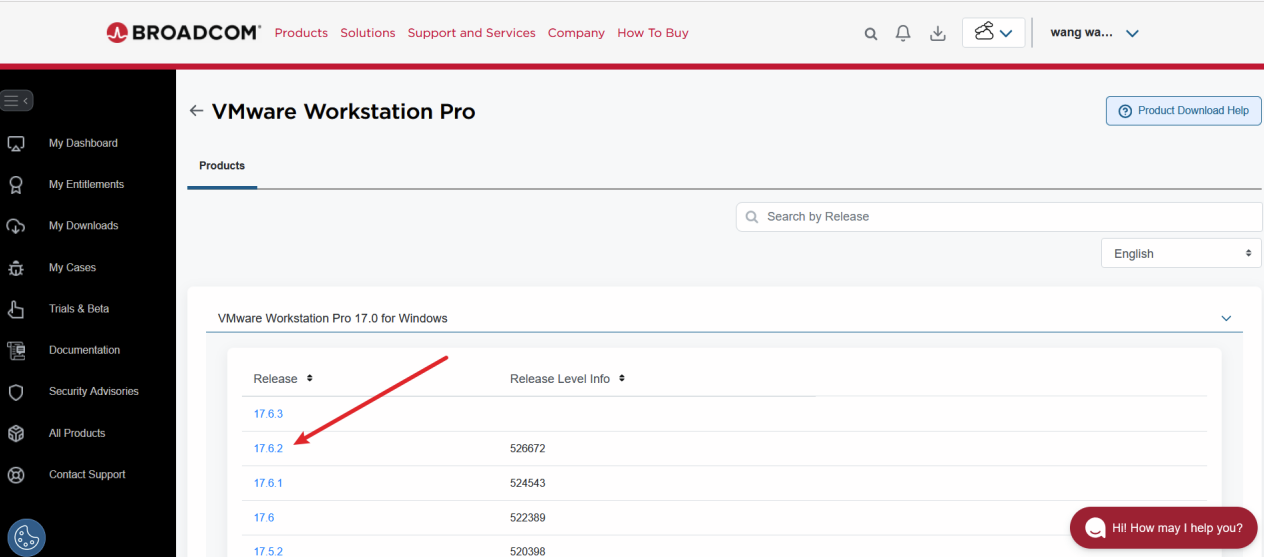Click the Release Level Info column header

click(x=560, y=379)
